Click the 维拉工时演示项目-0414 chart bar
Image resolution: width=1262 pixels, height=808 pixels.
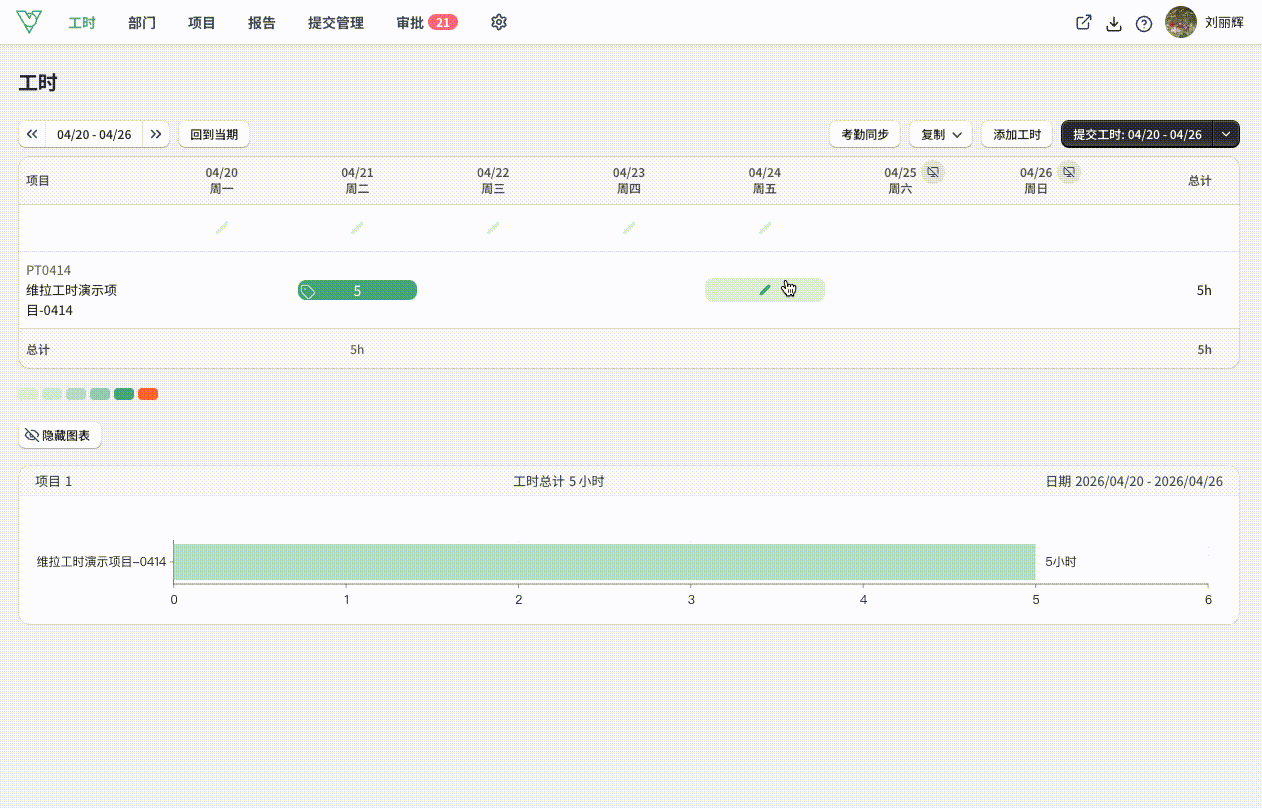604,561
